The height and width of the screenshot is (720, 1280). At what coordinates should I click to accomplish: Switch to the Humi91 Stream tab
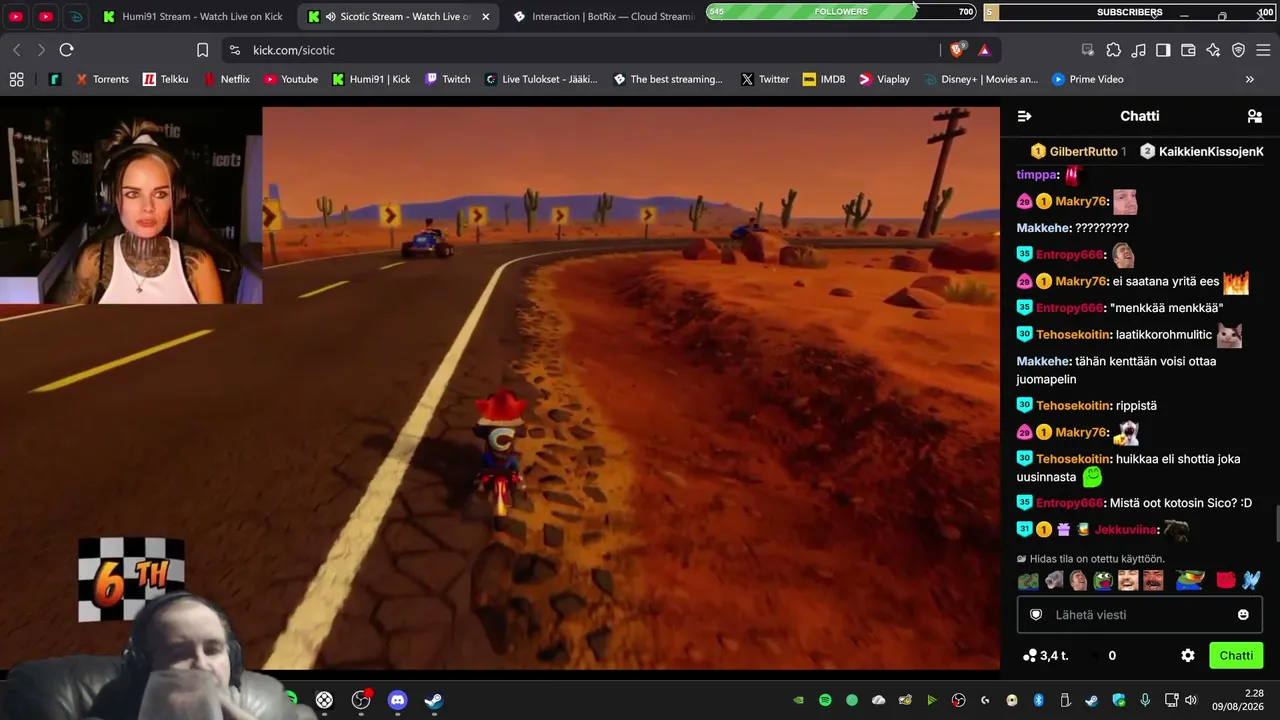(192, 17)
